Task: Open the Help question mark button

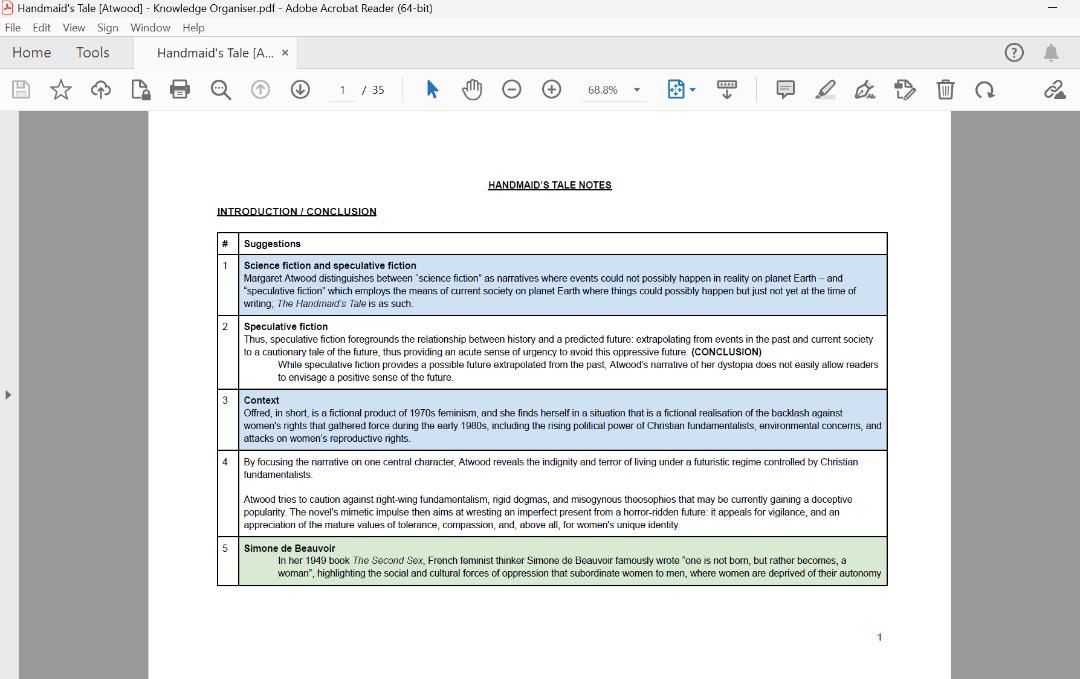Action: coord(1014,53)
